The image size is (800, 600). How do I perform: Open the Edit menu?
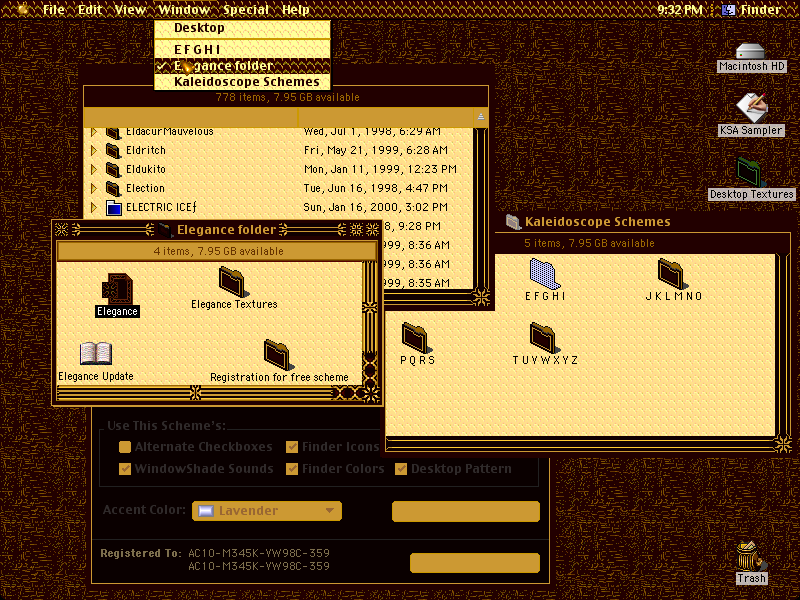tap(90, 10)
